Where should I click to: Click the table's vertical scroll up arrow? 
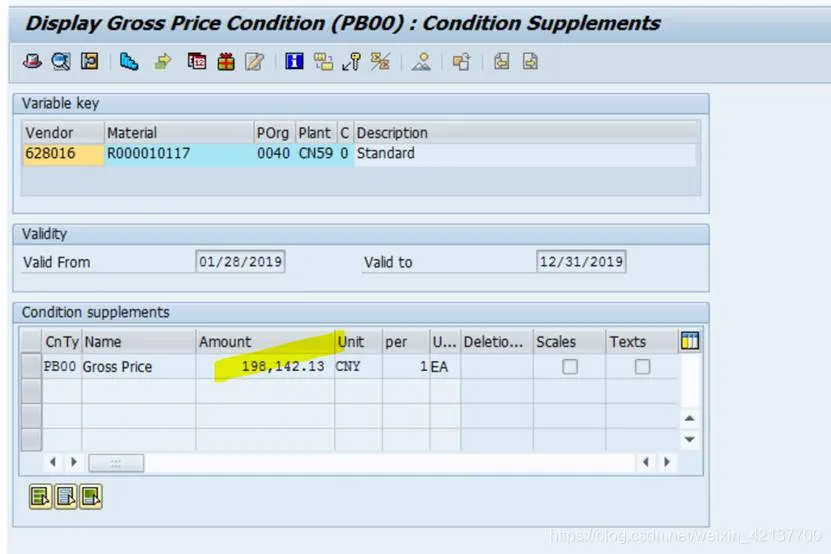(689, 419)
